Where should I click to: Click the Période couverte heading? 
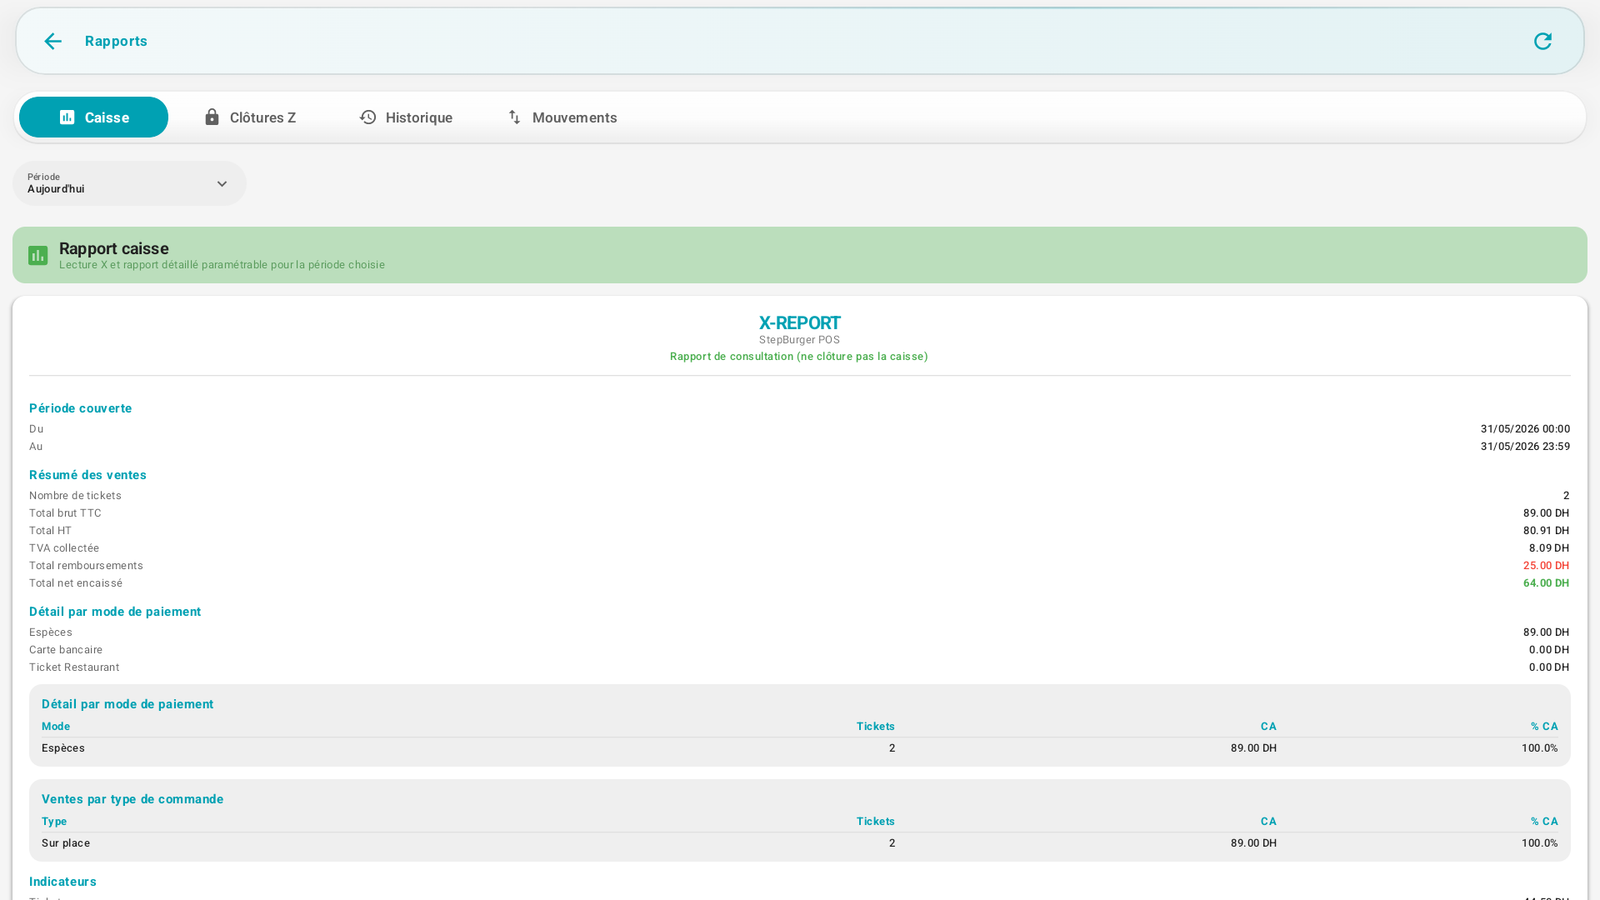pos(80,408)
